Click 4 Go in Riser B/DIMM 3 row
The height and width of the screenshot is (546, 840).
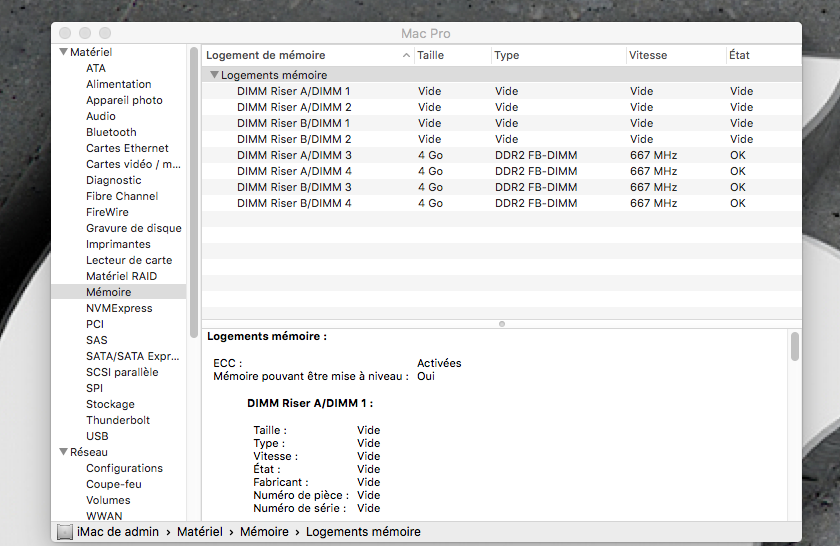pyautogui.click(x=430, y=188)
